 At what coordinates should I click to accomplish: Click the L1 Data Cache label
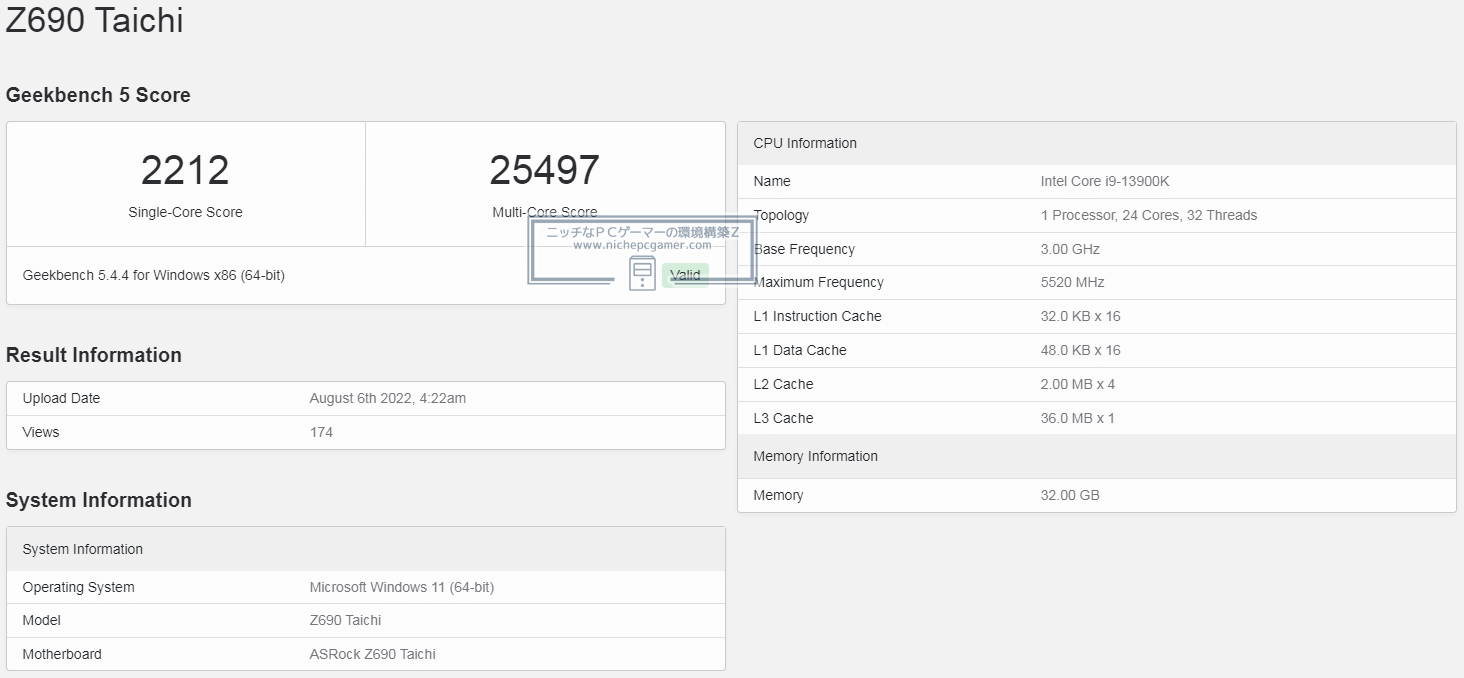[800, 350]
